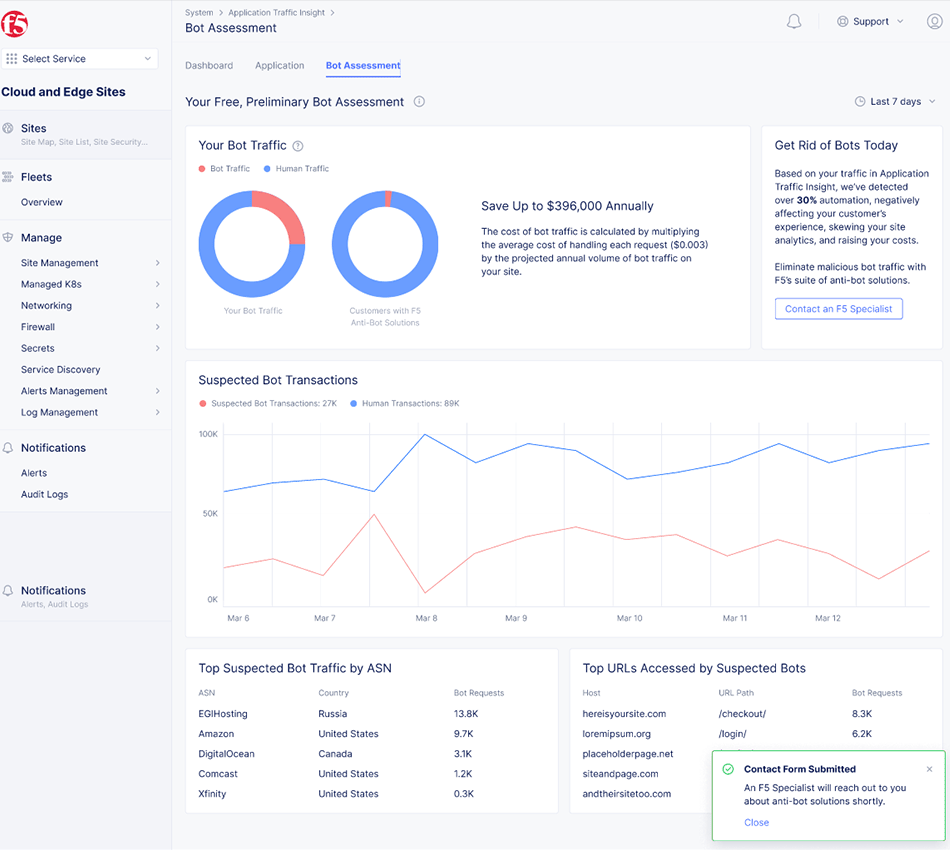This screenshot has width=950, height=850.
Task: Open the Select Service dropdown
Action: point(80,59)
